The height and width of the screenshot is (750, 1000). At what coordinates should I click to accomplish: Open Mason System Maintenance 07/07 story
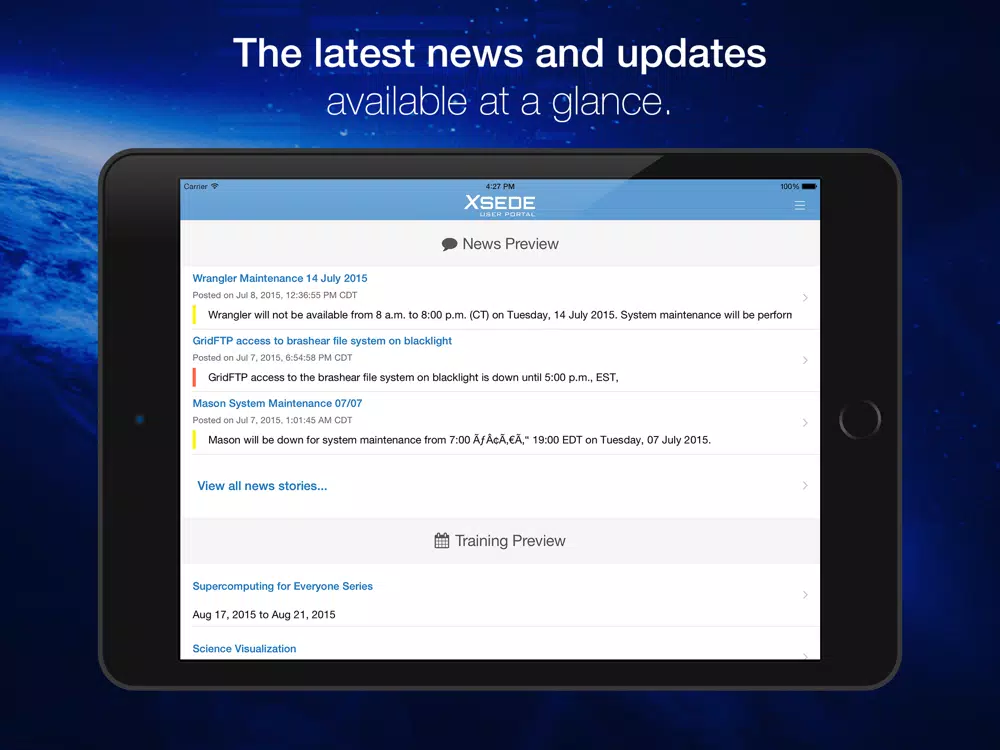pyautogui.click(x=277, y=404)
